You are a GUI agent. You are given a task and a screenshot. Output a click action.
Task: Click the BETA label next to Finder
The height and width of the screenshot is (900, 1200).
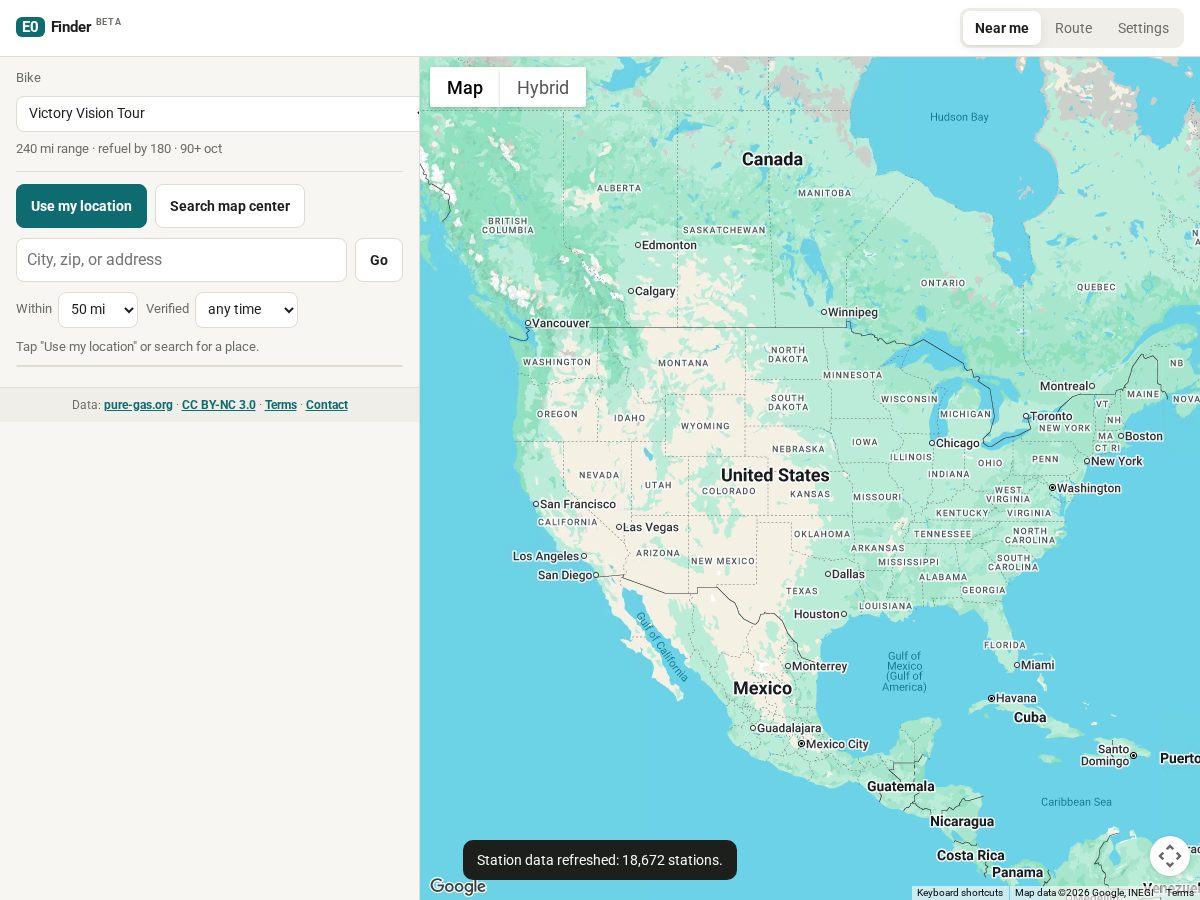coord(108,22)
